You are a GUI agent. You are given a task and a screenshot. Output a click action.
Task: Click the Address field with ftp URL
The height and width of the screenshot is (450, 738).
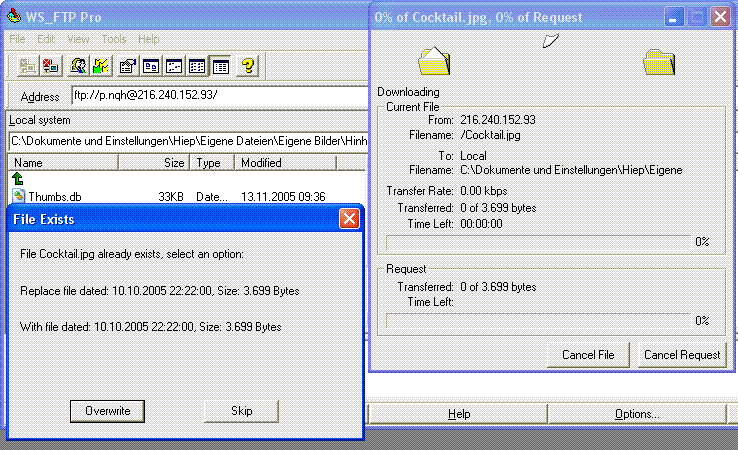pos(219,95)
